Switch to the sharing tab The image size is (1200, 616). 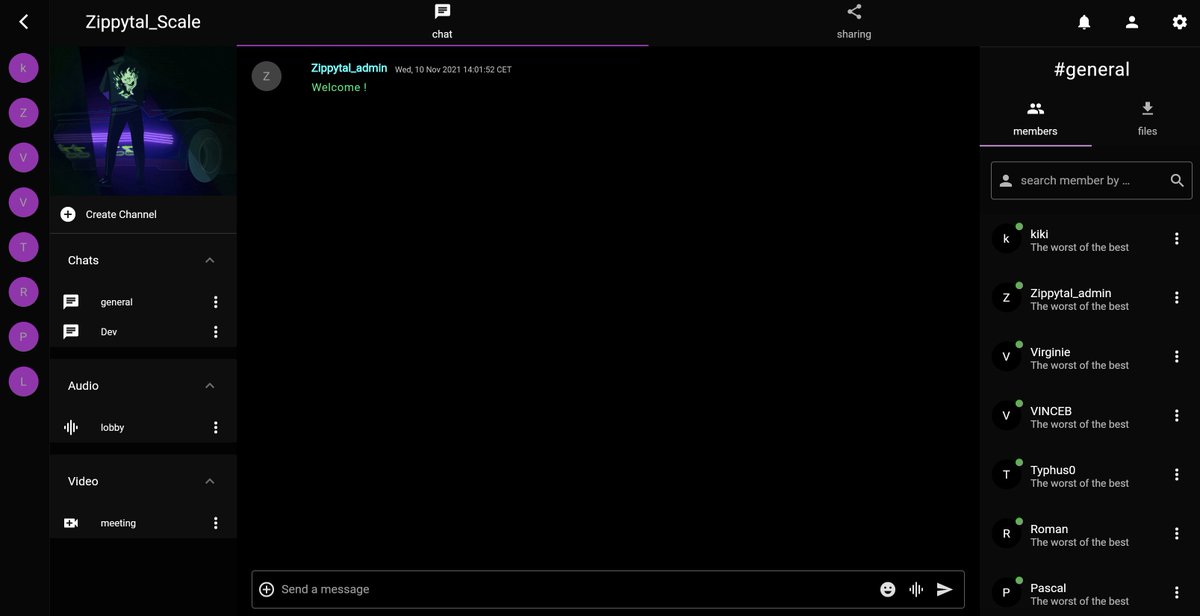(854, 22)
